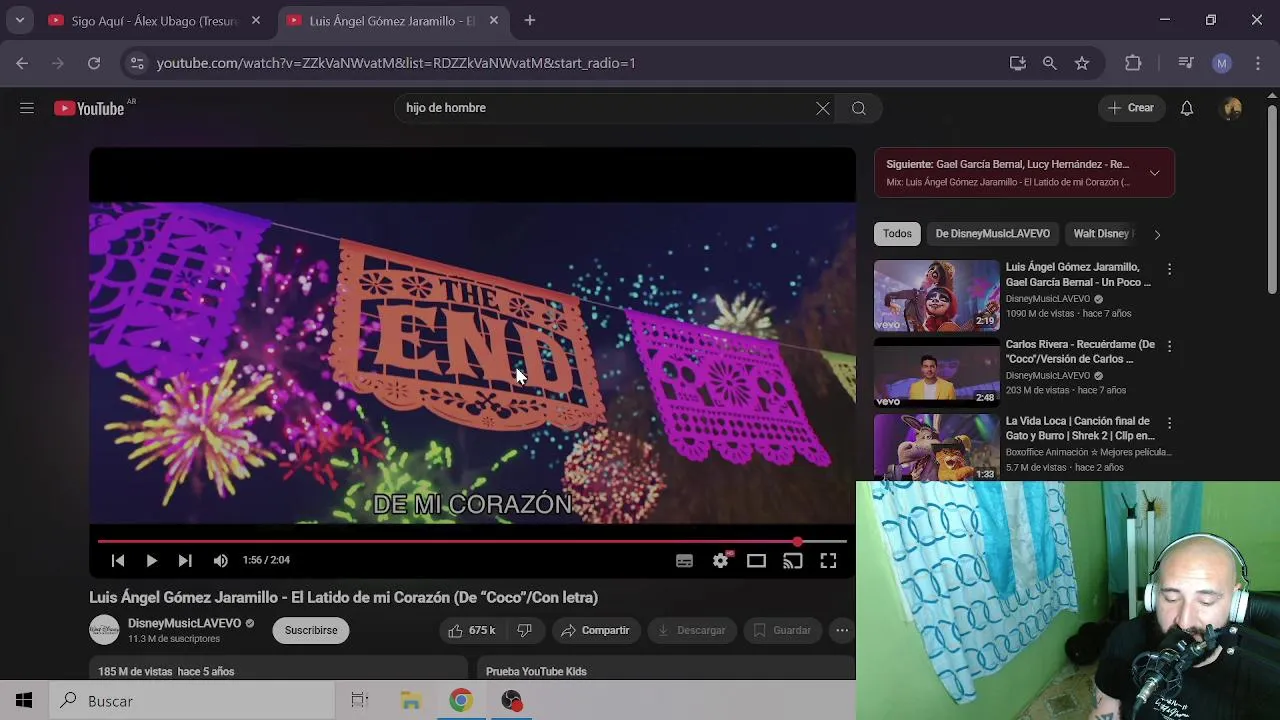
Task: Go to the YouTube home logo
Action: pyautogui.click(x=89, y=108)
